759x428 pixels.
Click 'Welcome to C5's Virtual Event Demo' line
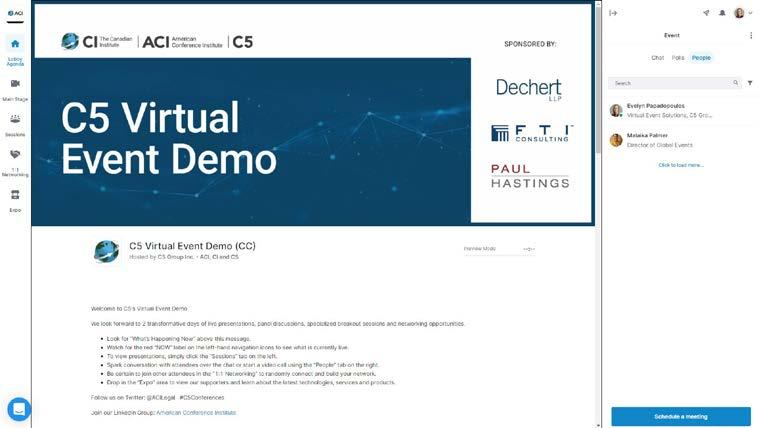[x=139, y=308]
